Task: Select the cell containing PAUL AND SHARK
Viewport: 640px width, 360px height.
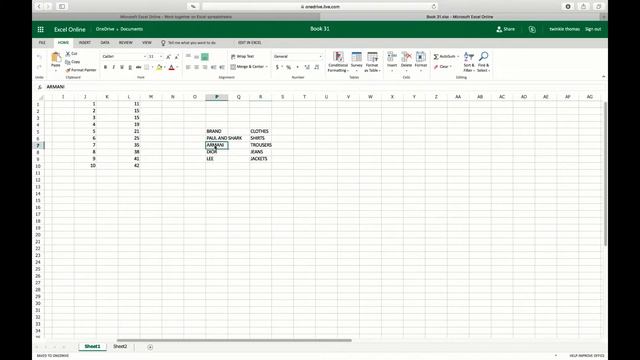Action: (217, 138)
